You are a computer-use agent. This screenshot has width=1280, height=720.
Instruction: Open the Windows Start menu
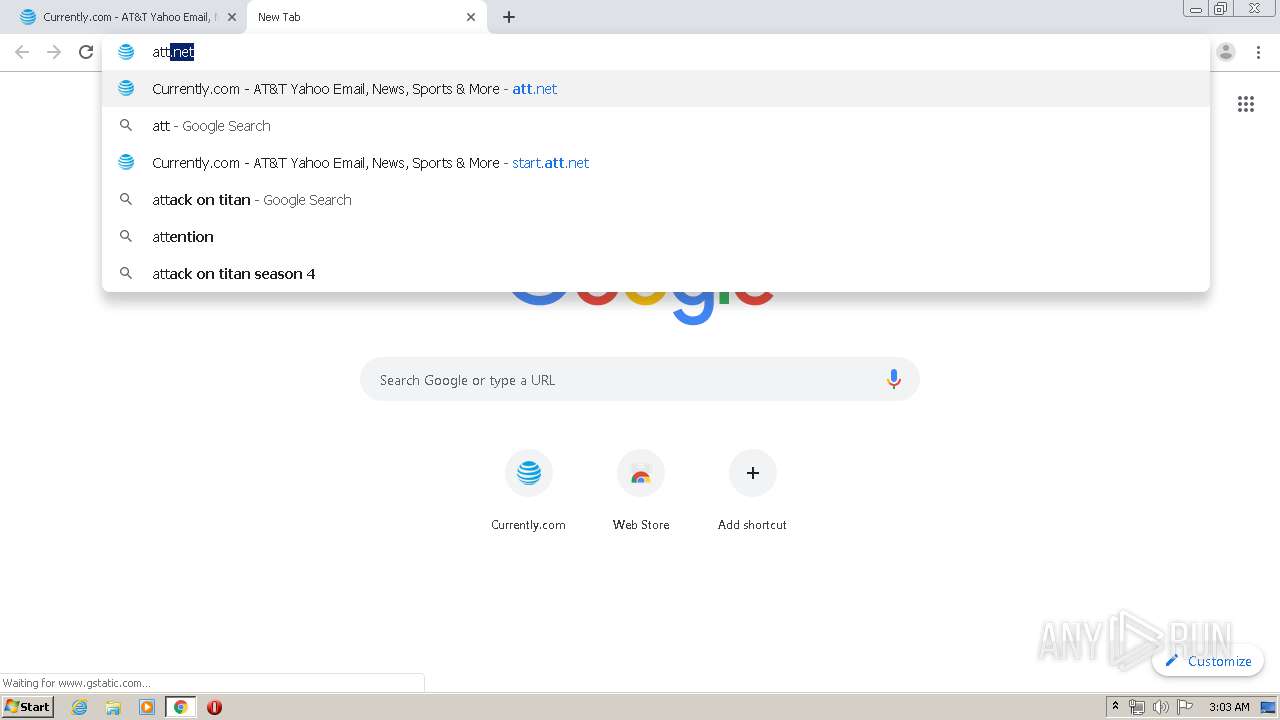[x=28, y=707]
